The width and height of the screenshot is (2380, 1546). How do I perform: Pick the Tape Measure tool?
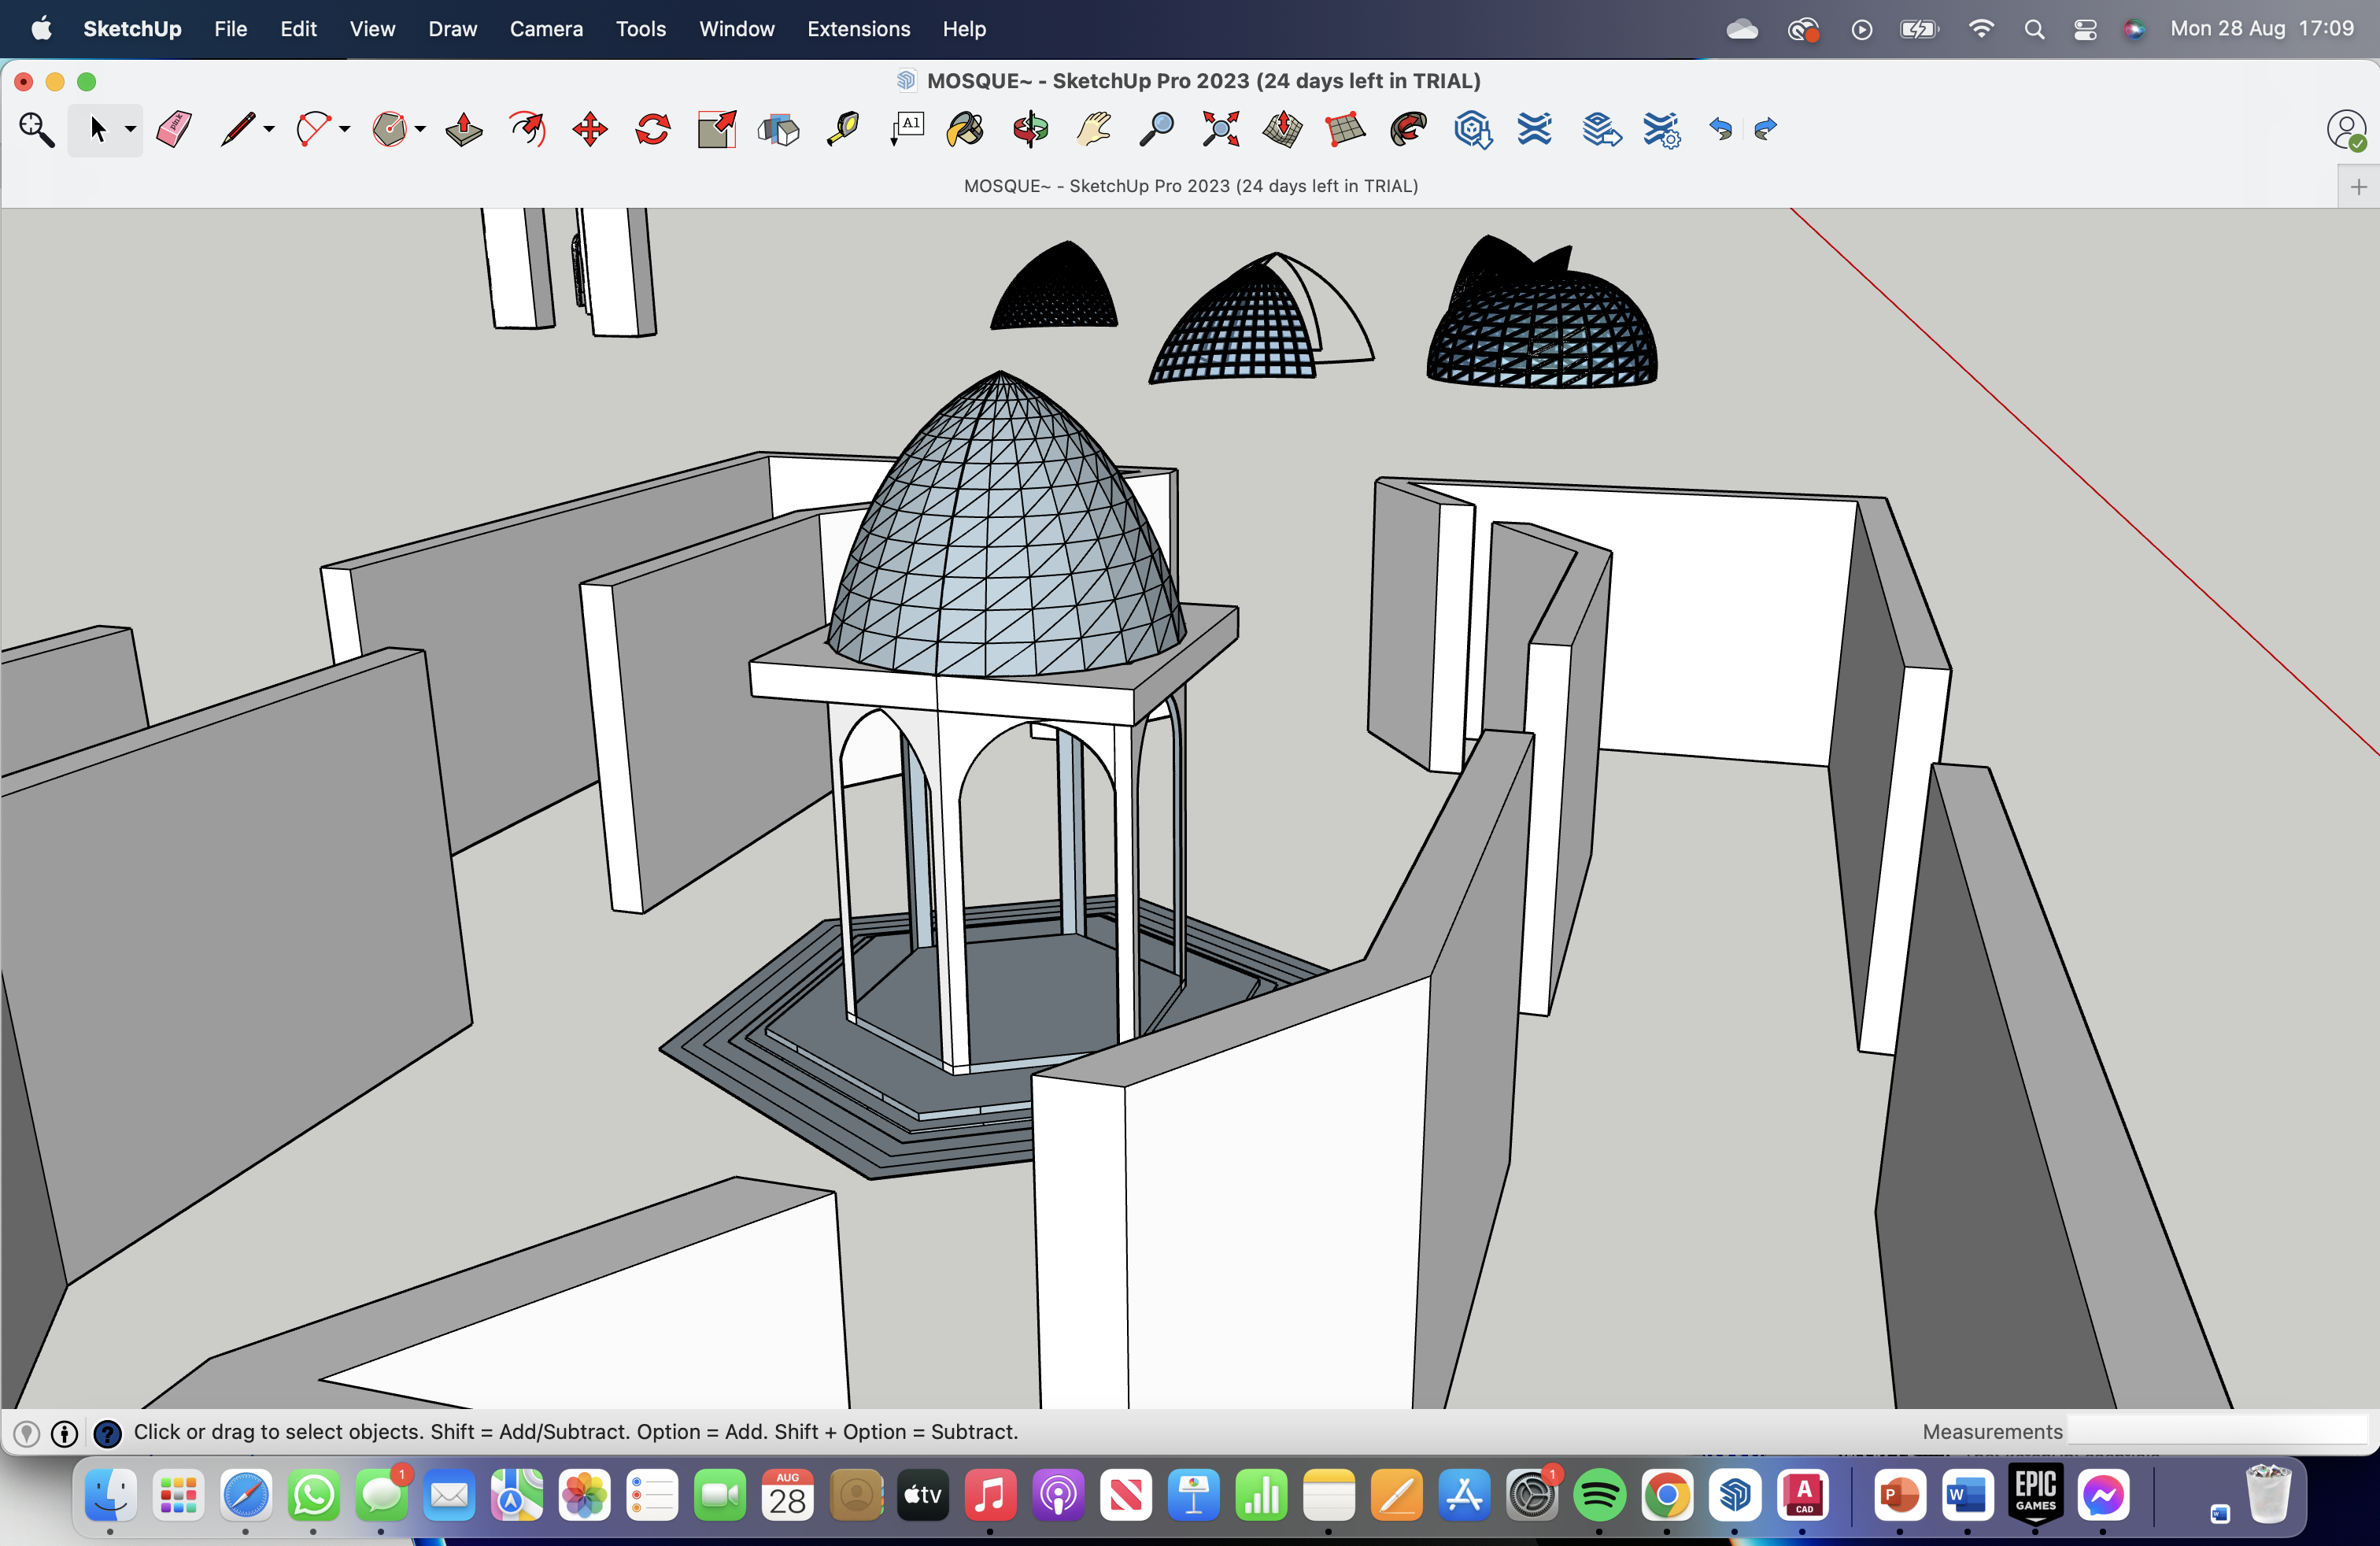(843, 130)
